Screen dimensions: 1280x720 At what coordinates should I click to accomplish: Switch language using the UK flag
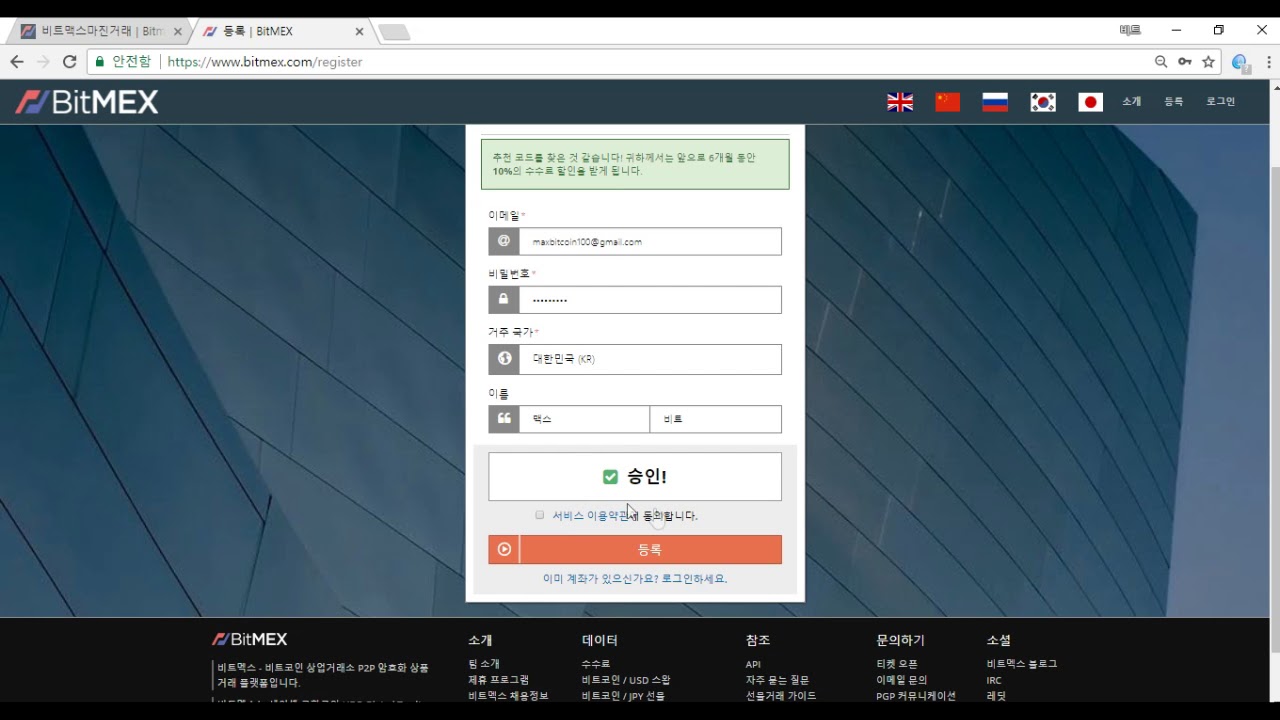point(900,102)
